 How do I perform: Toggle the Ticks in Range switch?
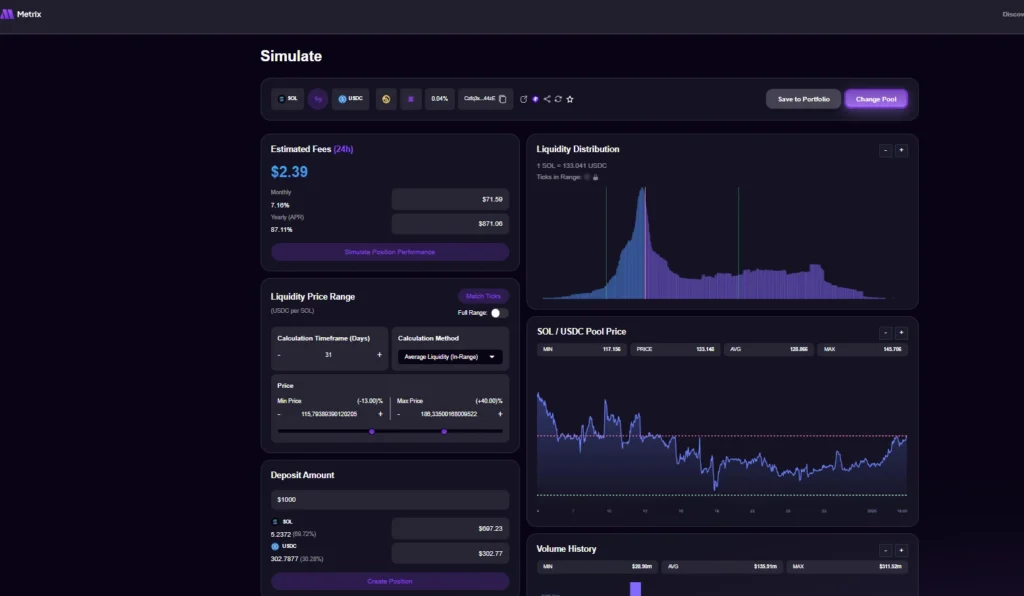[587, 177]
